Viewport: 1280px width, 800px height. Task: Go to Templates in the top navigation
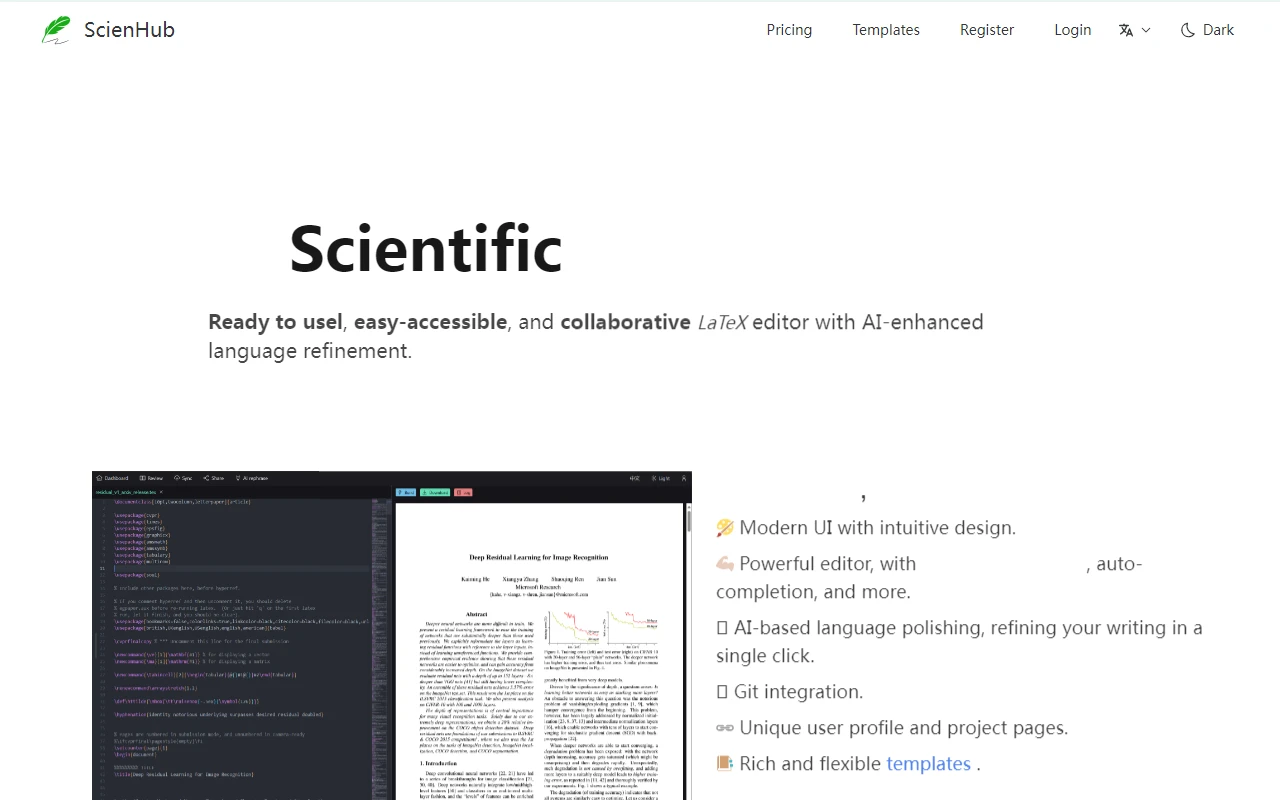(885, 30)
